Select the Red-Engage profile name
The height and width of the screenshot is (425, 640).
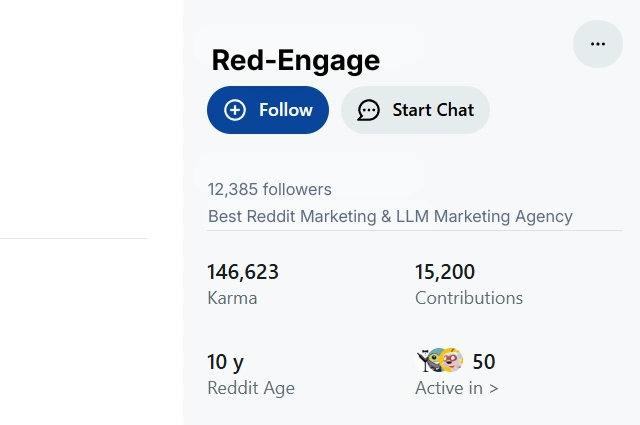[295, 60]
